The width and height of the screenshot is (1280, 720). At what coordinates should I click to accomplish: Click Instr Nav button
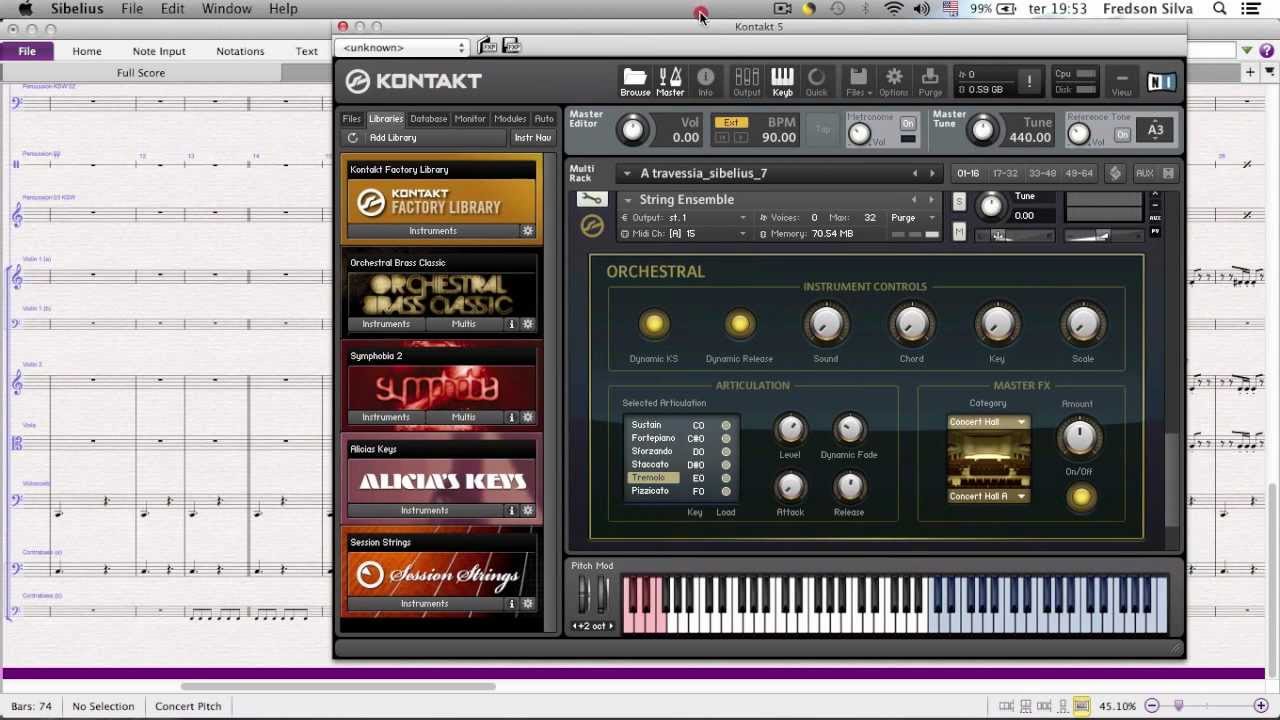tap(533, 138)
